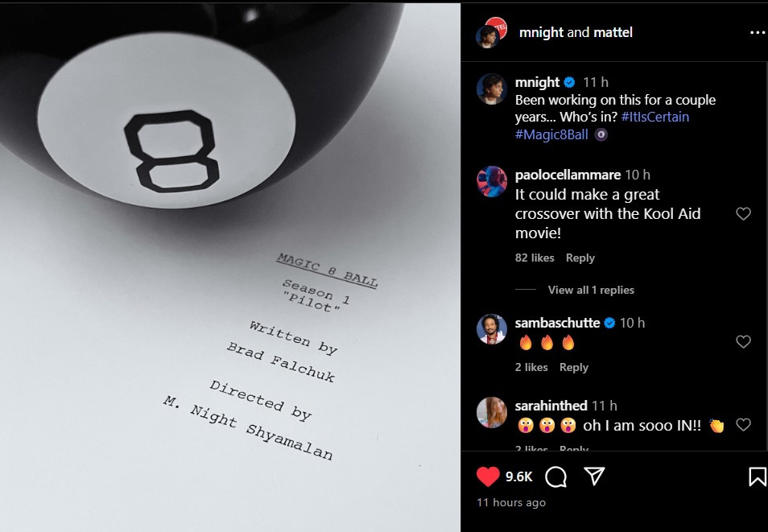Like paolocellammare's comment heart
Viewport: 768px width, 532px height.
pos(744,214)
